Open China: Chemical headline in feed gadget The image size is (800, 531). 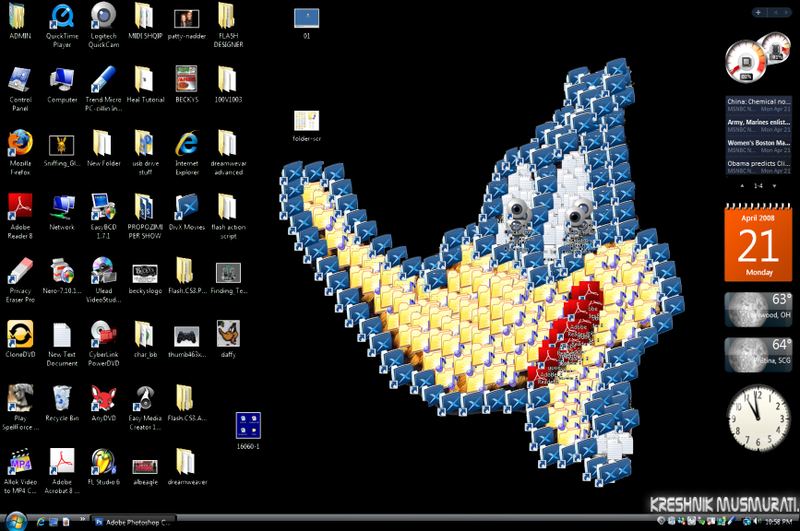point(759,105)
